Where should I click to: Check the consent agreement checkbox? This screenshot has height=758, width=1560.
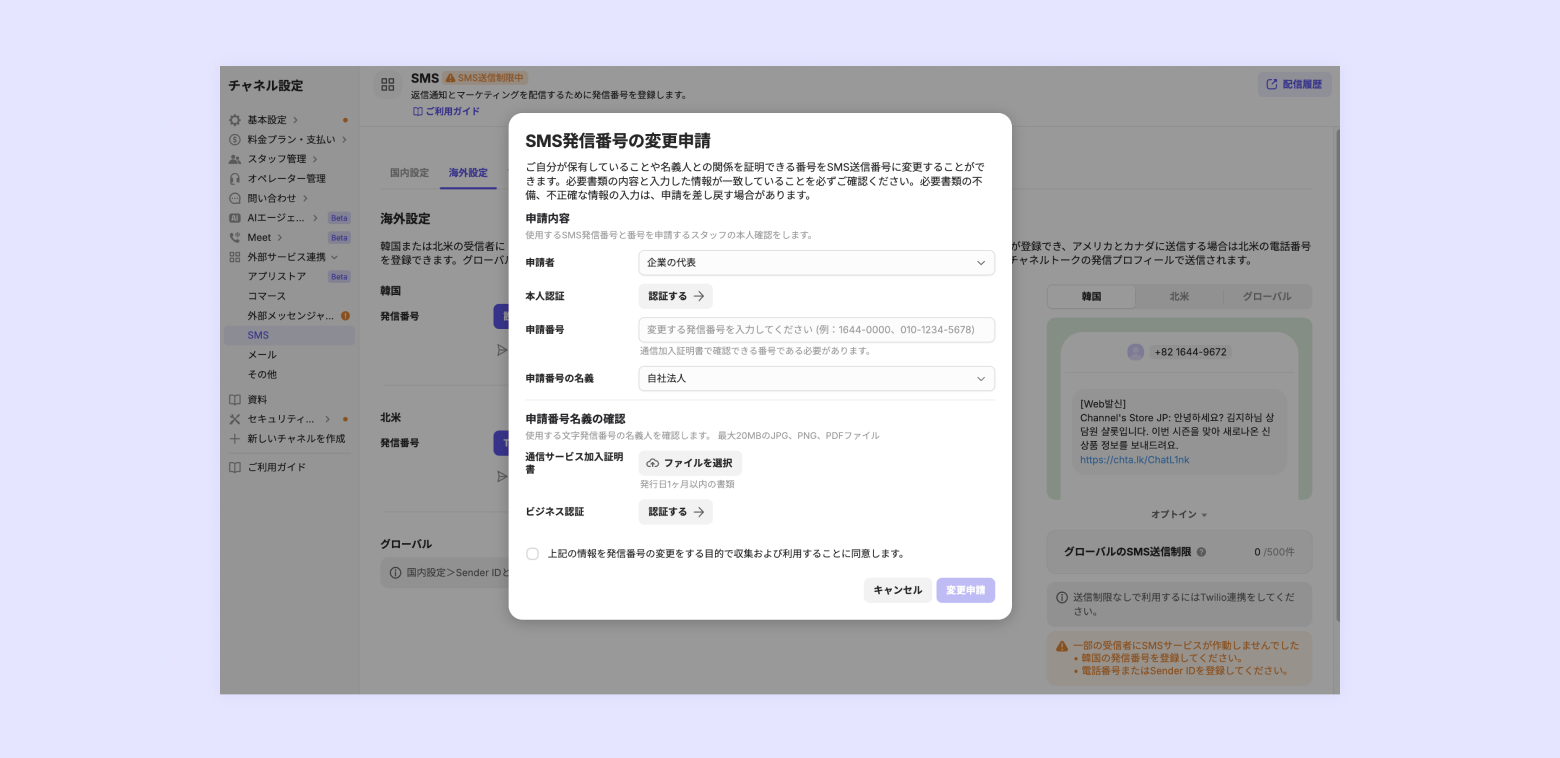532,553
